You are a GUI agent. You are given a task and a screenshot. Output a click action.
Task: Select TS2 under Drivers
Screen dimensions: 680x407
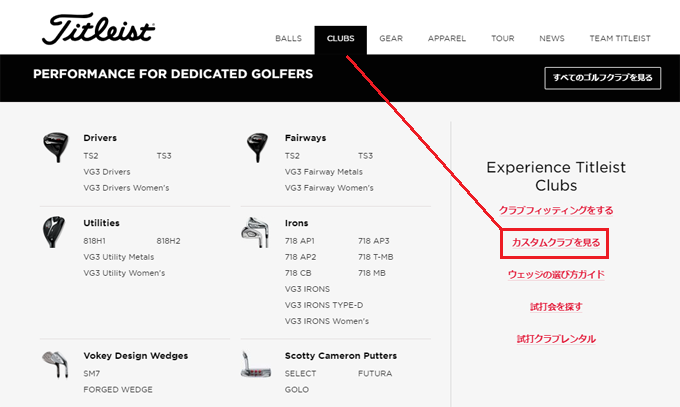(x=91, y=156)
